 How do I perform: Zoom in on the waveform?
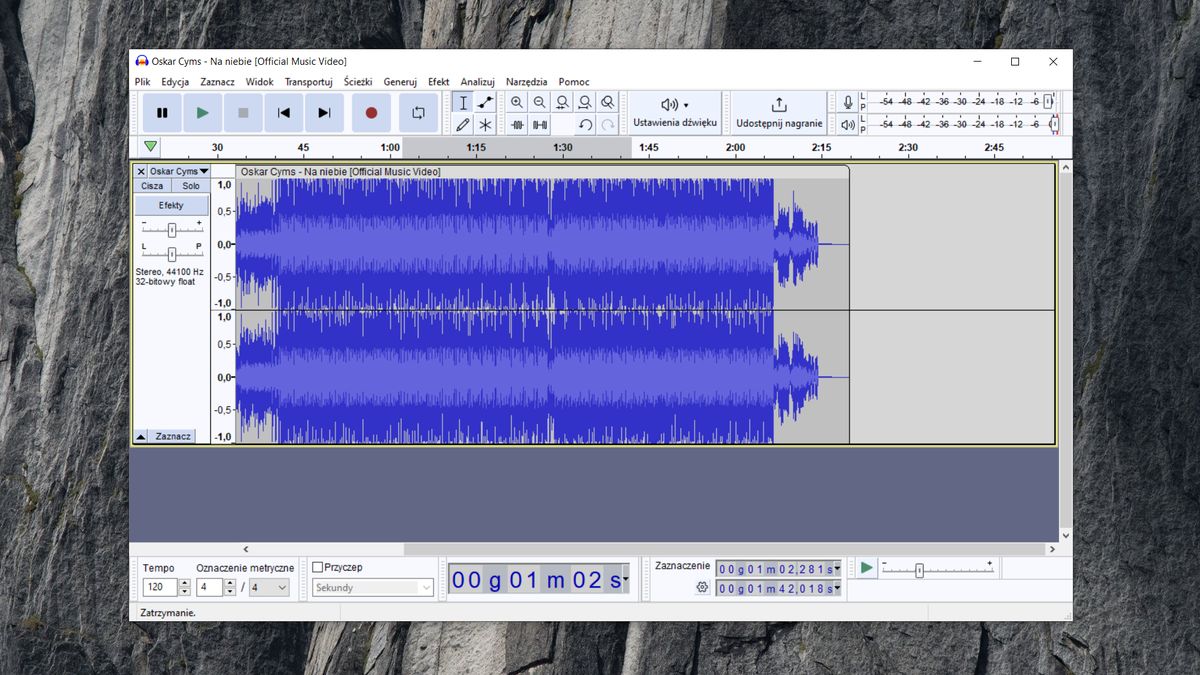[517, 101]
